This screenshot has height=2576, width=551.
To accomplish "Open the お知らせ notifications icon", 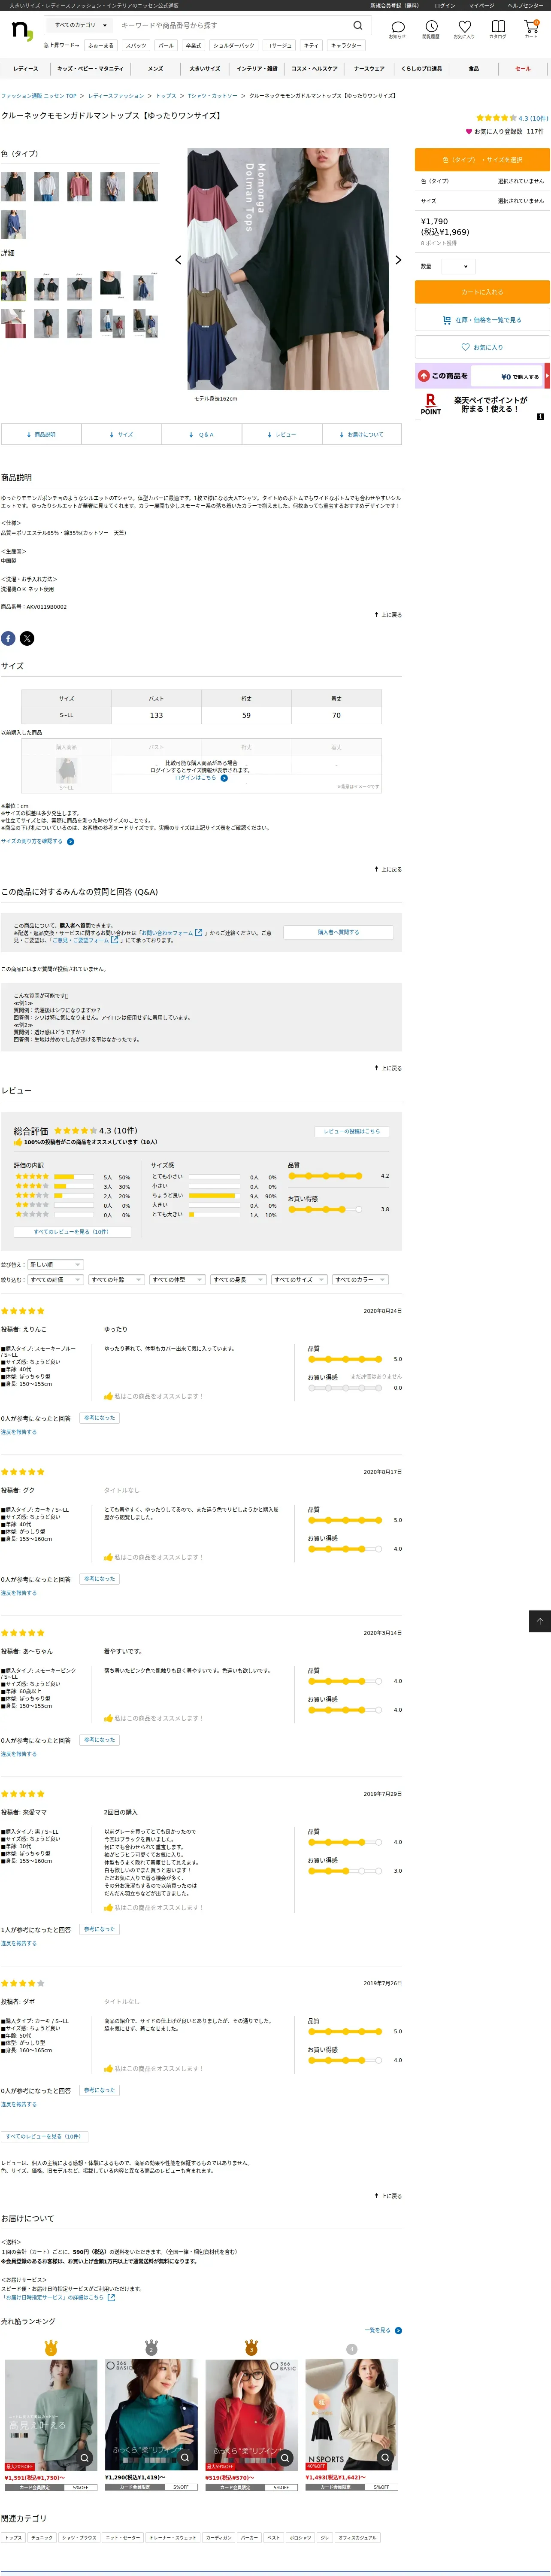I will 398,29.
